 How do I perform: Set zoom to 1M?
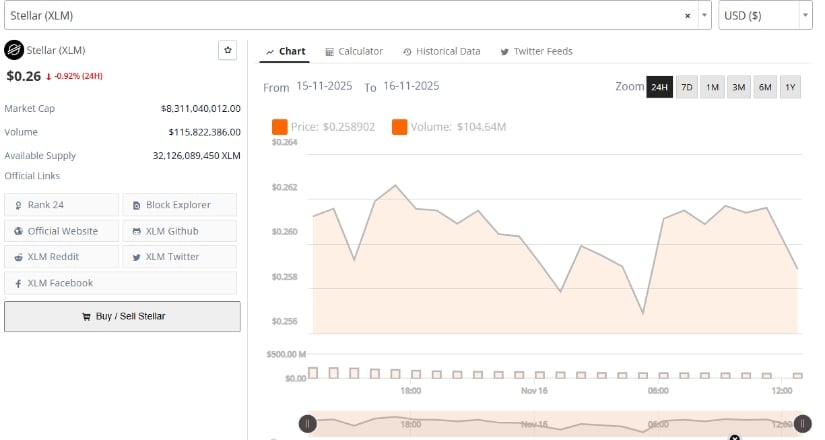coord(713,87)
